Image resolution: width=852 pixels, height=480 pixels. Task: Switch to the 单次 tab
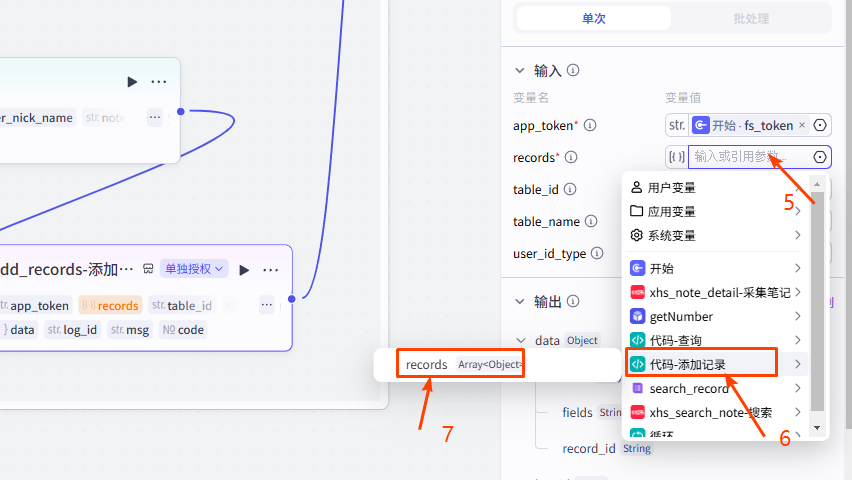point(593,18)
